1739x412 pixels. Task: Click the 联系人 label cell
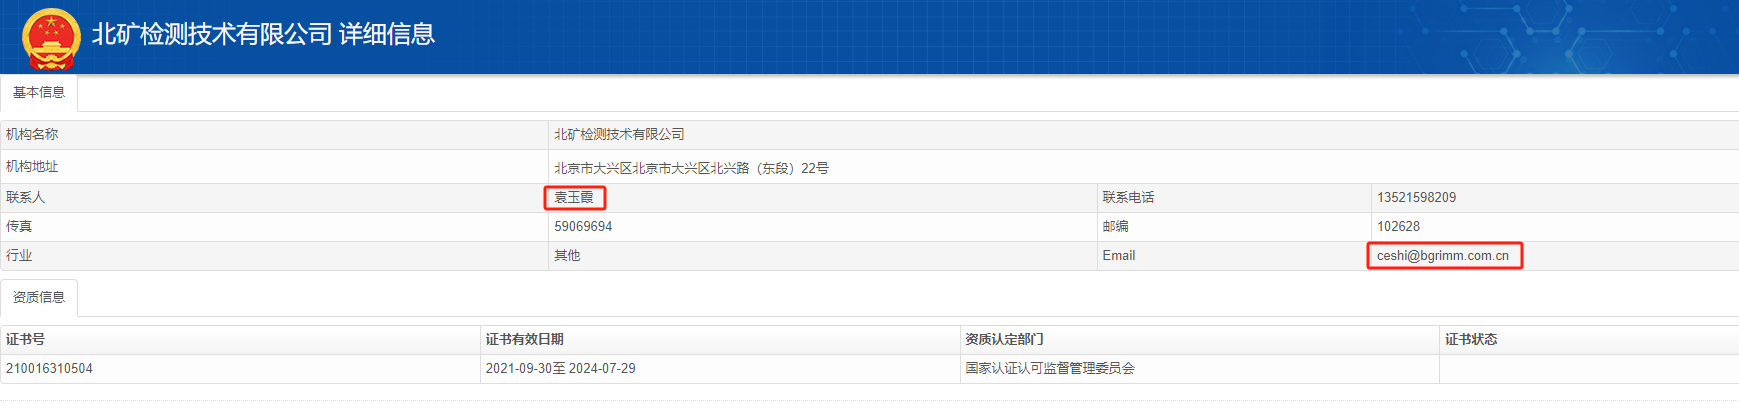click(x=274, y=197)
